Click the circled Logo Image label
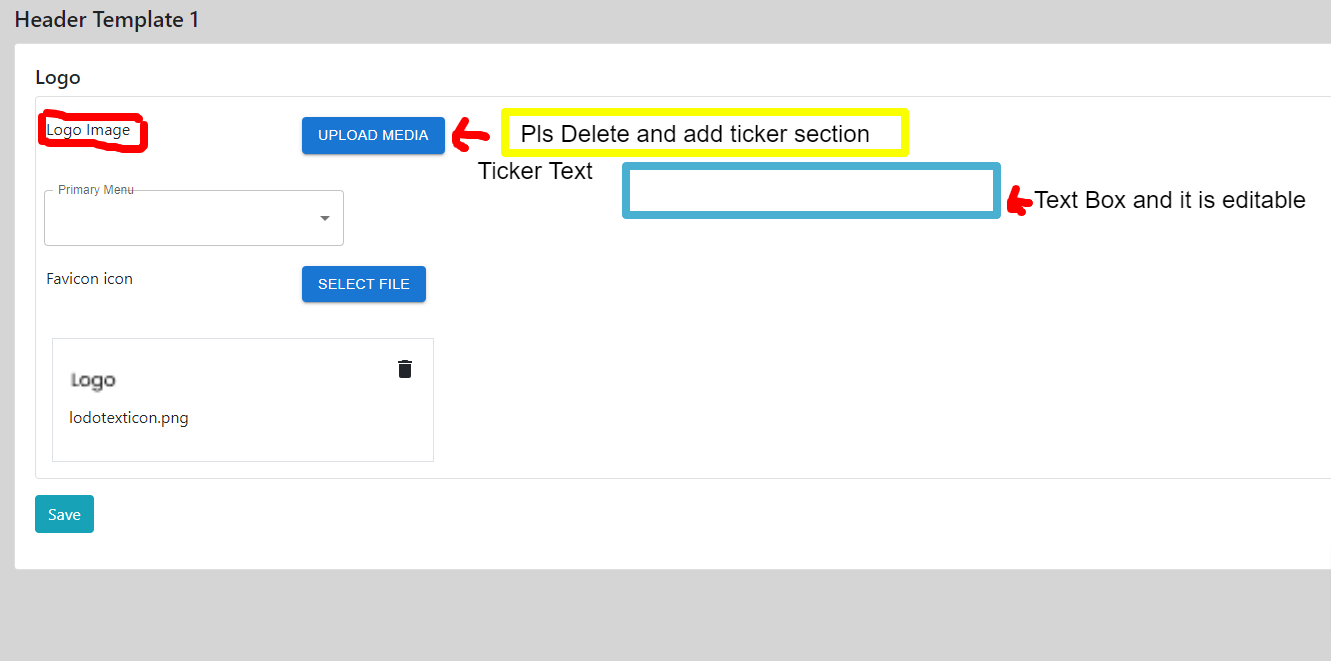The height and width of the screenshot is (661, 1331). coord(88,130)
